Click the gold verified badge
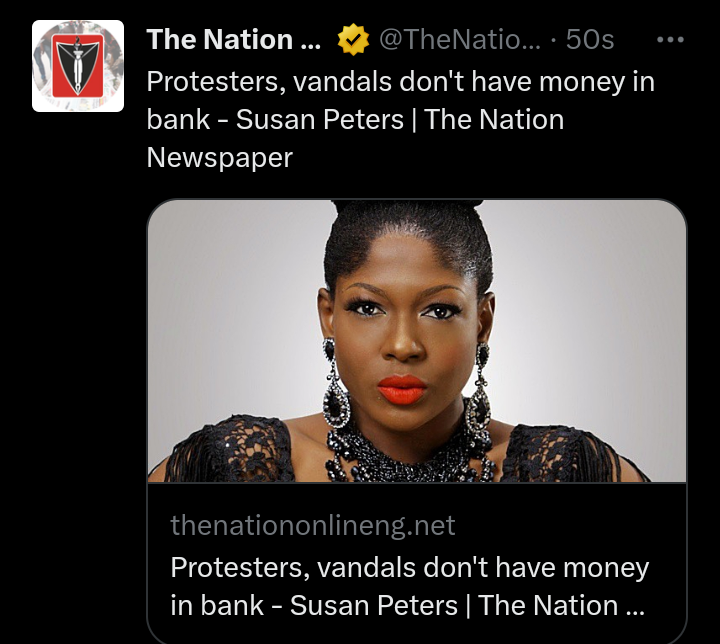Image resolution: width=720 pixels, height=644 pixels. 351,40
